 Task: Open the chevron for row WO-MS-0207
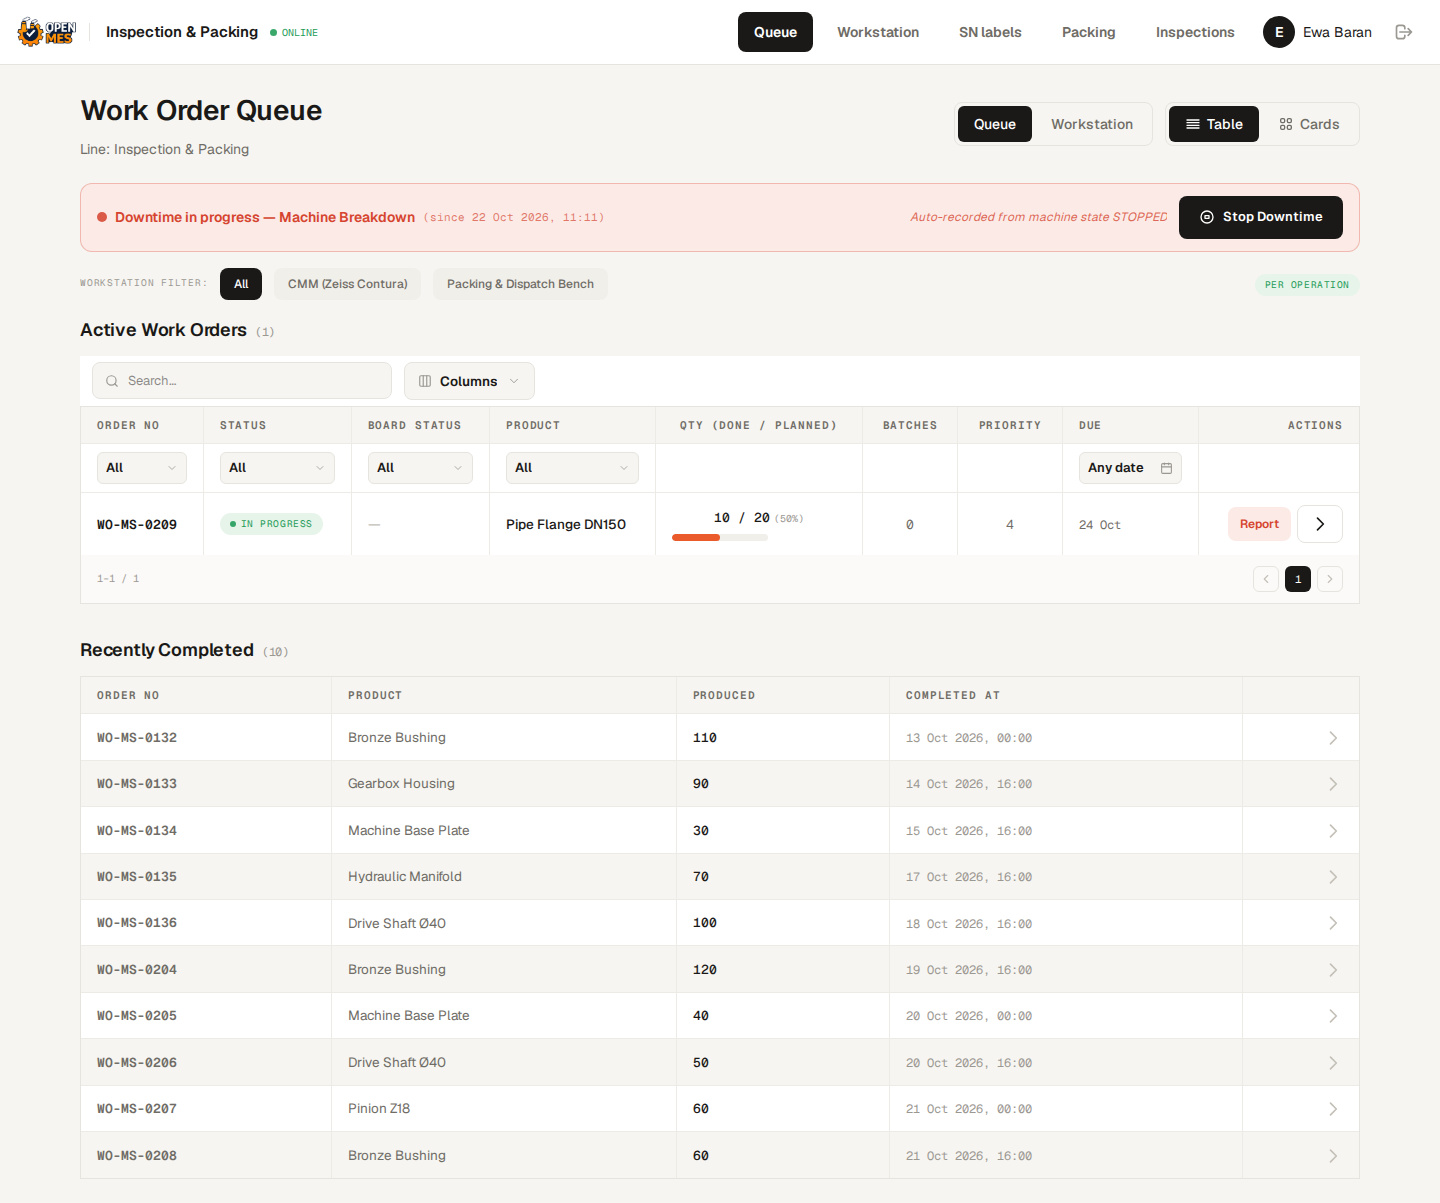click(1333, 1109)
